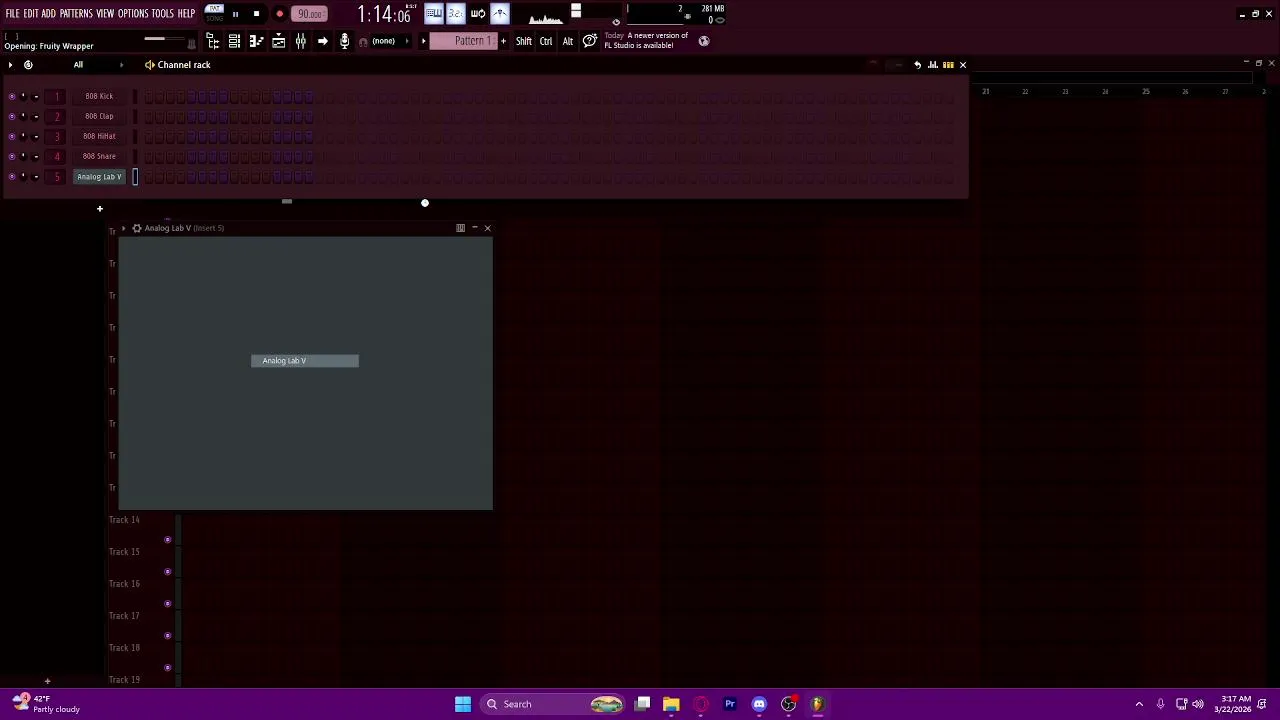Viewport: 1280px width, 720px height.
Task: Open the EDIT menu
Action: click(x=31, y=14)
